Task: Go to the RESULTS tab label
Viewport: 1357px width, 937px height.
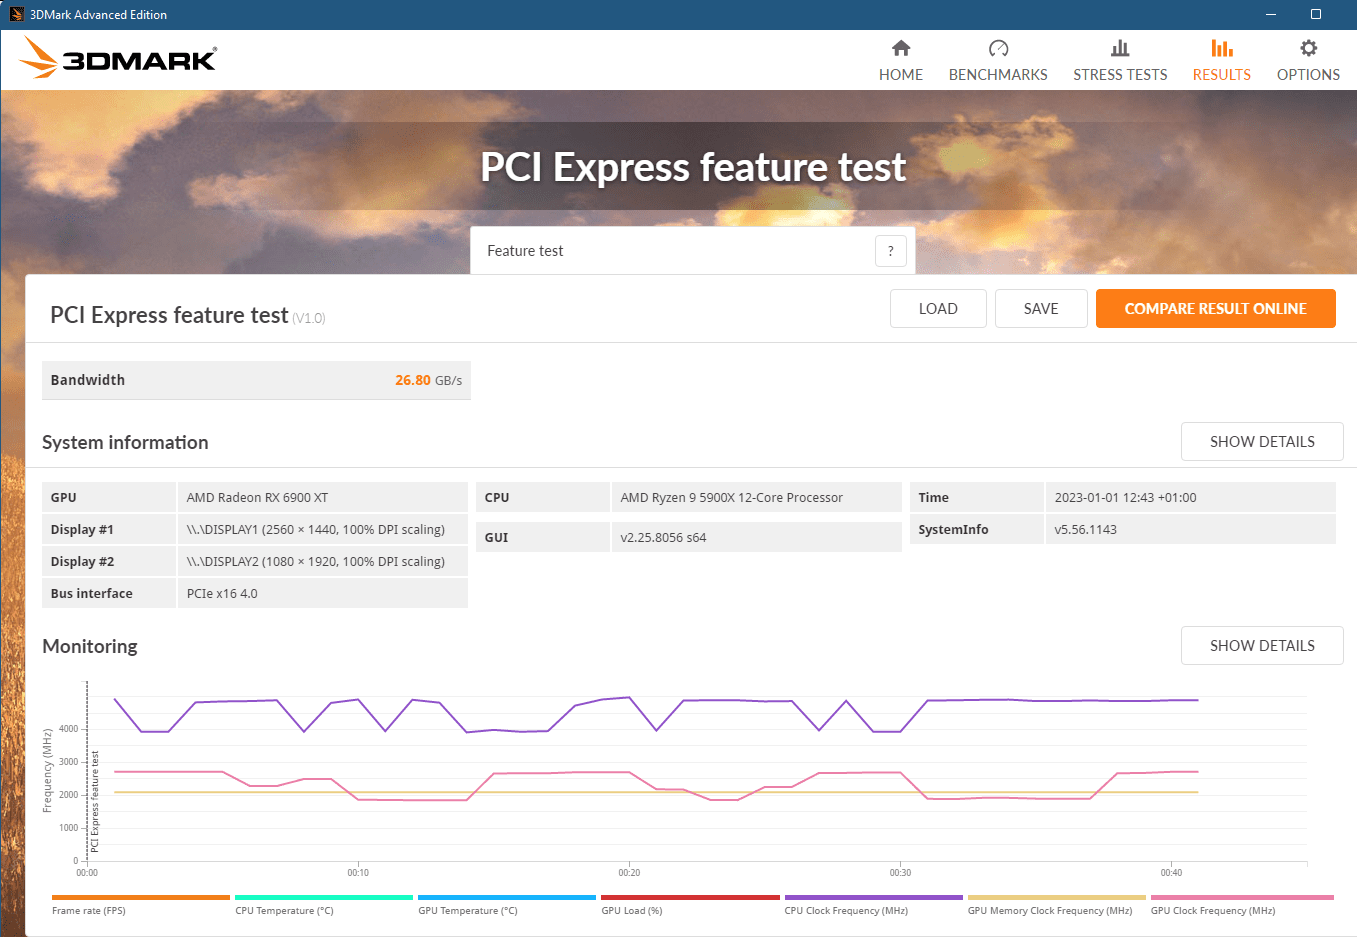Action: click(x=1222, y=75)
